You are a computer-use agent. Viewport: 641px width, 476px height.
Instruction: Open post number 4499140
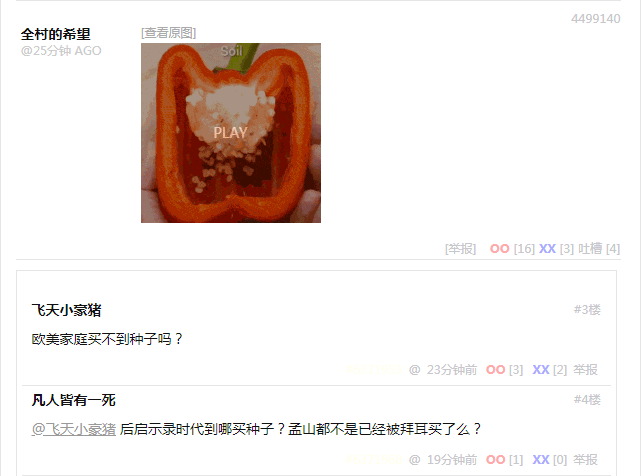click(x=596, y=19)
